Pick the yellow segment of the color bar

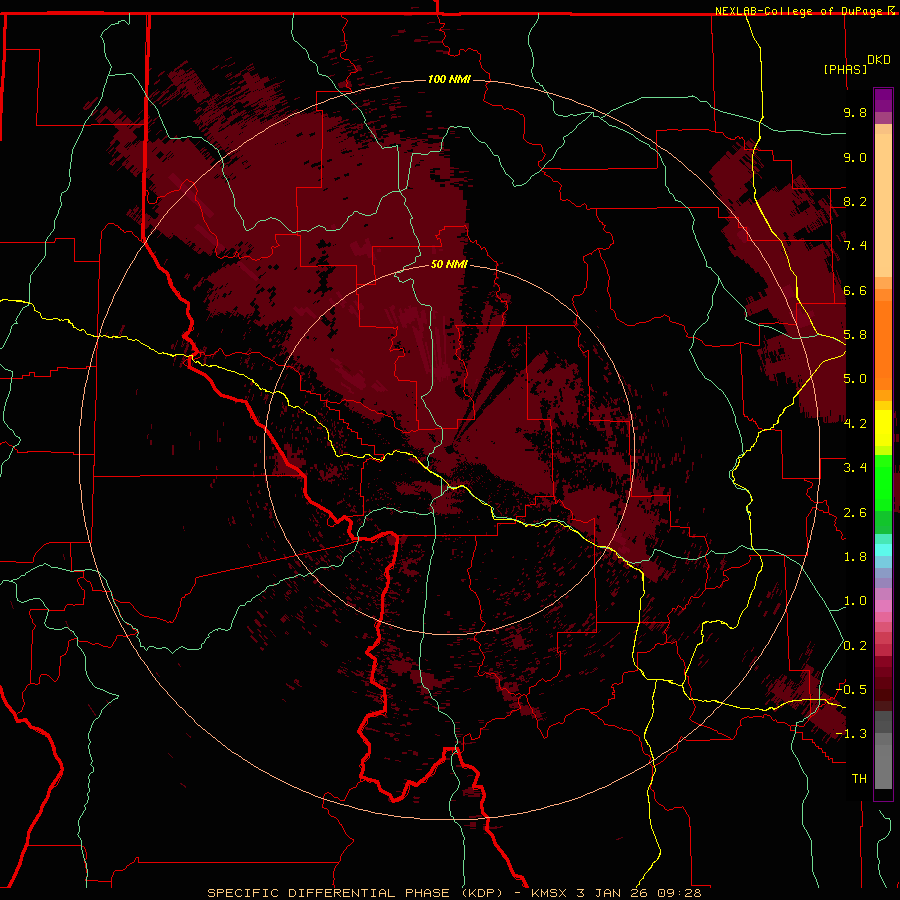pyautogui.click(x=883, y=428)
